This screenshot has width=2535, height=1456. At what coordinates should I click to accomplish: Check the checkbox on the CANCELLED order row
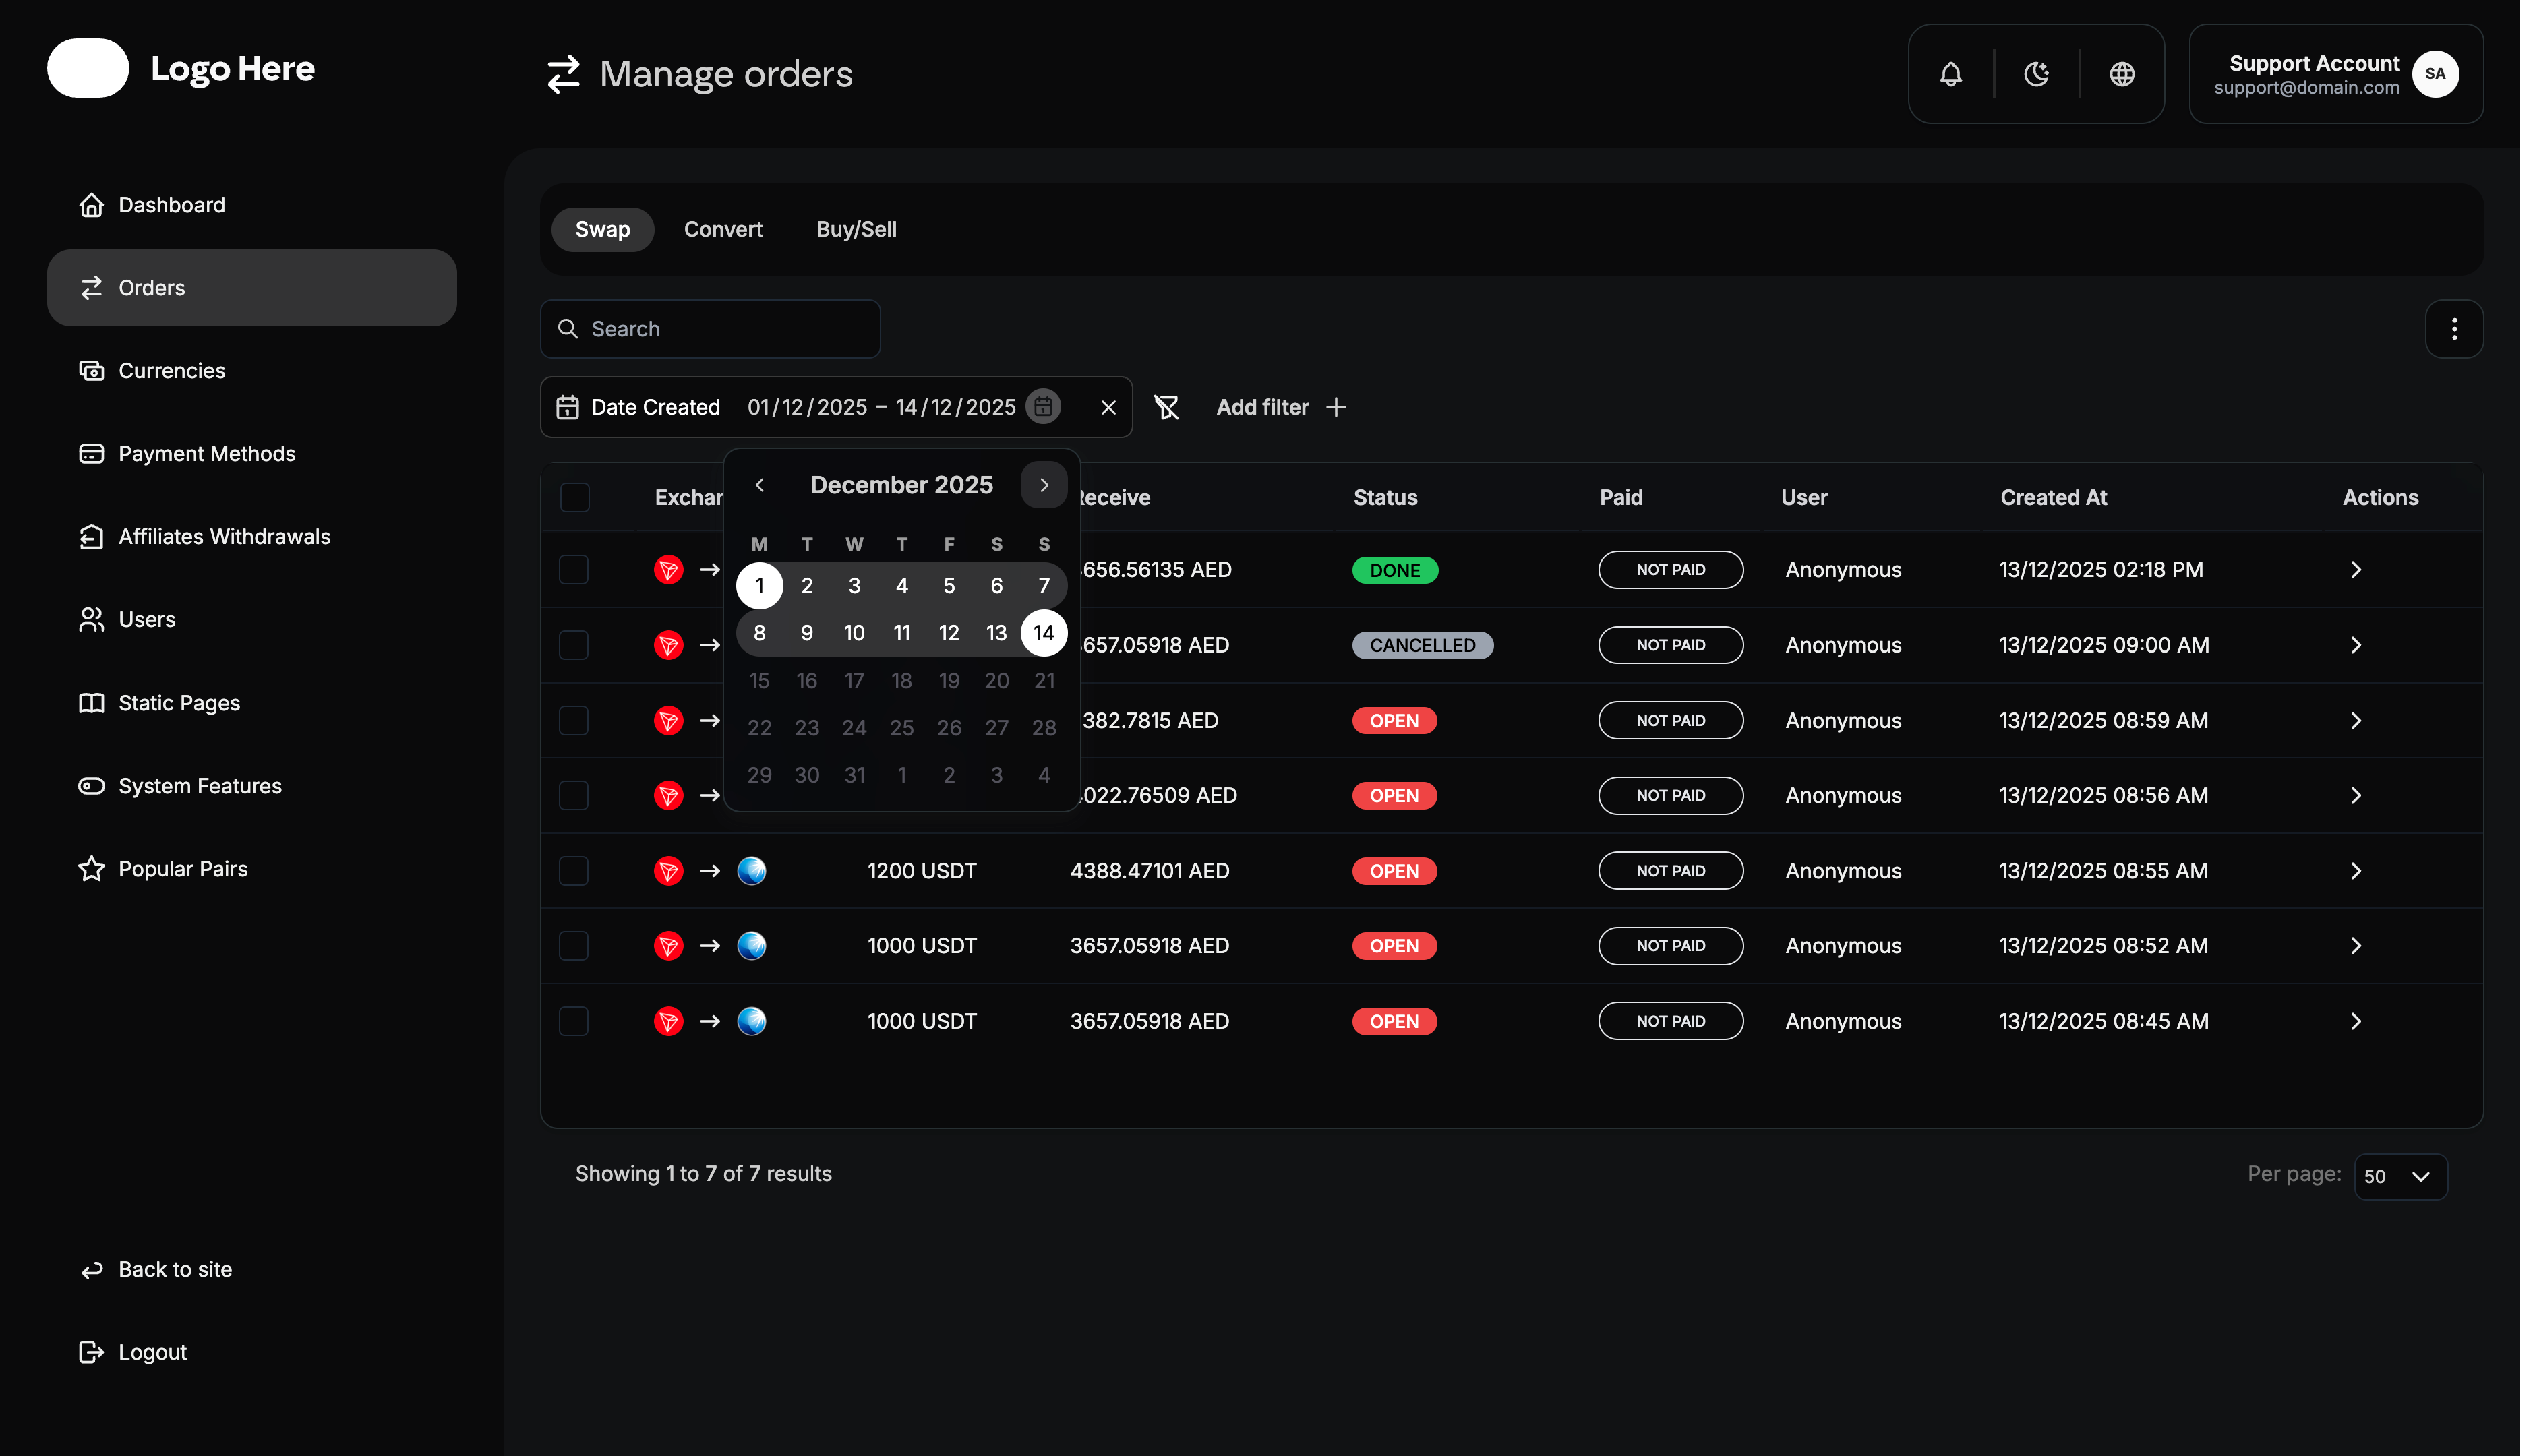[574, 645]
